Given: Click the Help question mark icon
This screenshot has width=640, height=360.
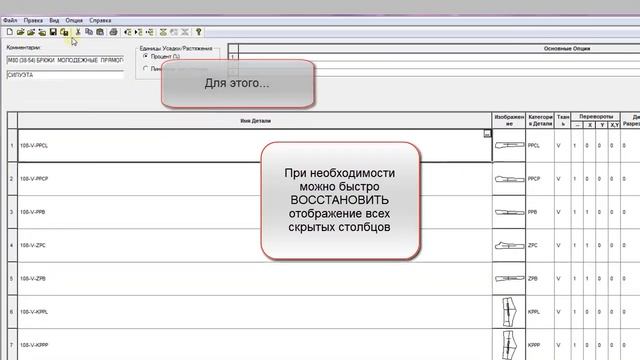Looking at the screenshot, I should click(199, 32).
